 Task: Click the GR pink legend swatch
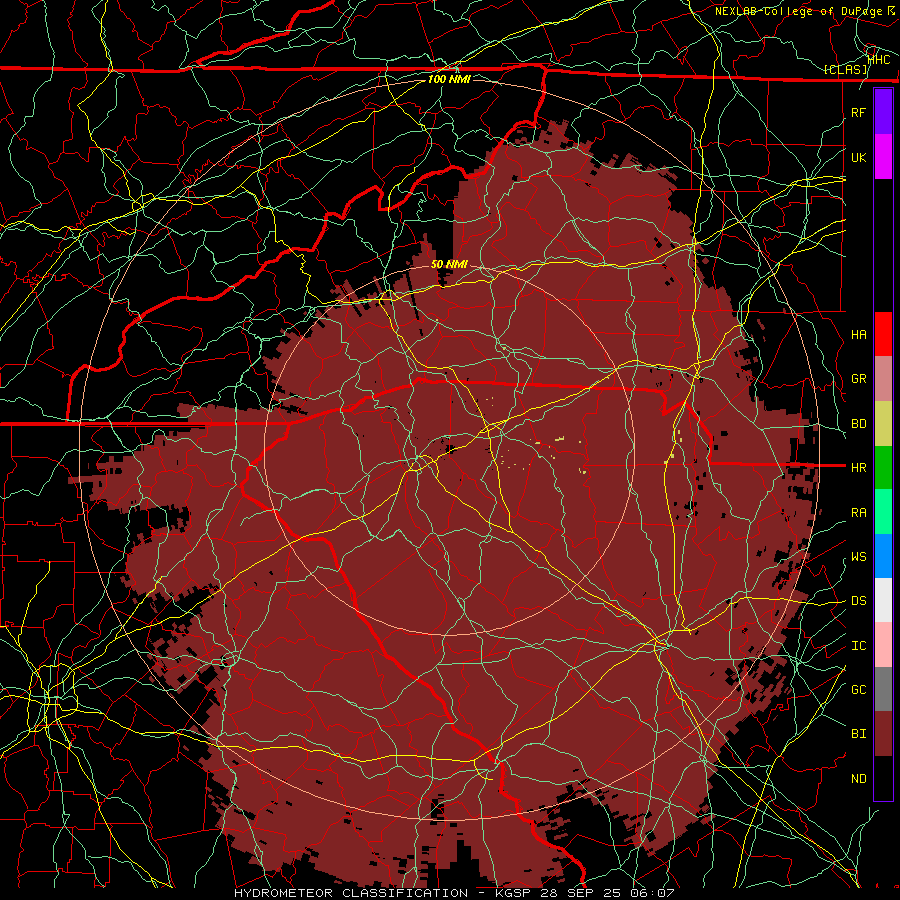point(883,379)
